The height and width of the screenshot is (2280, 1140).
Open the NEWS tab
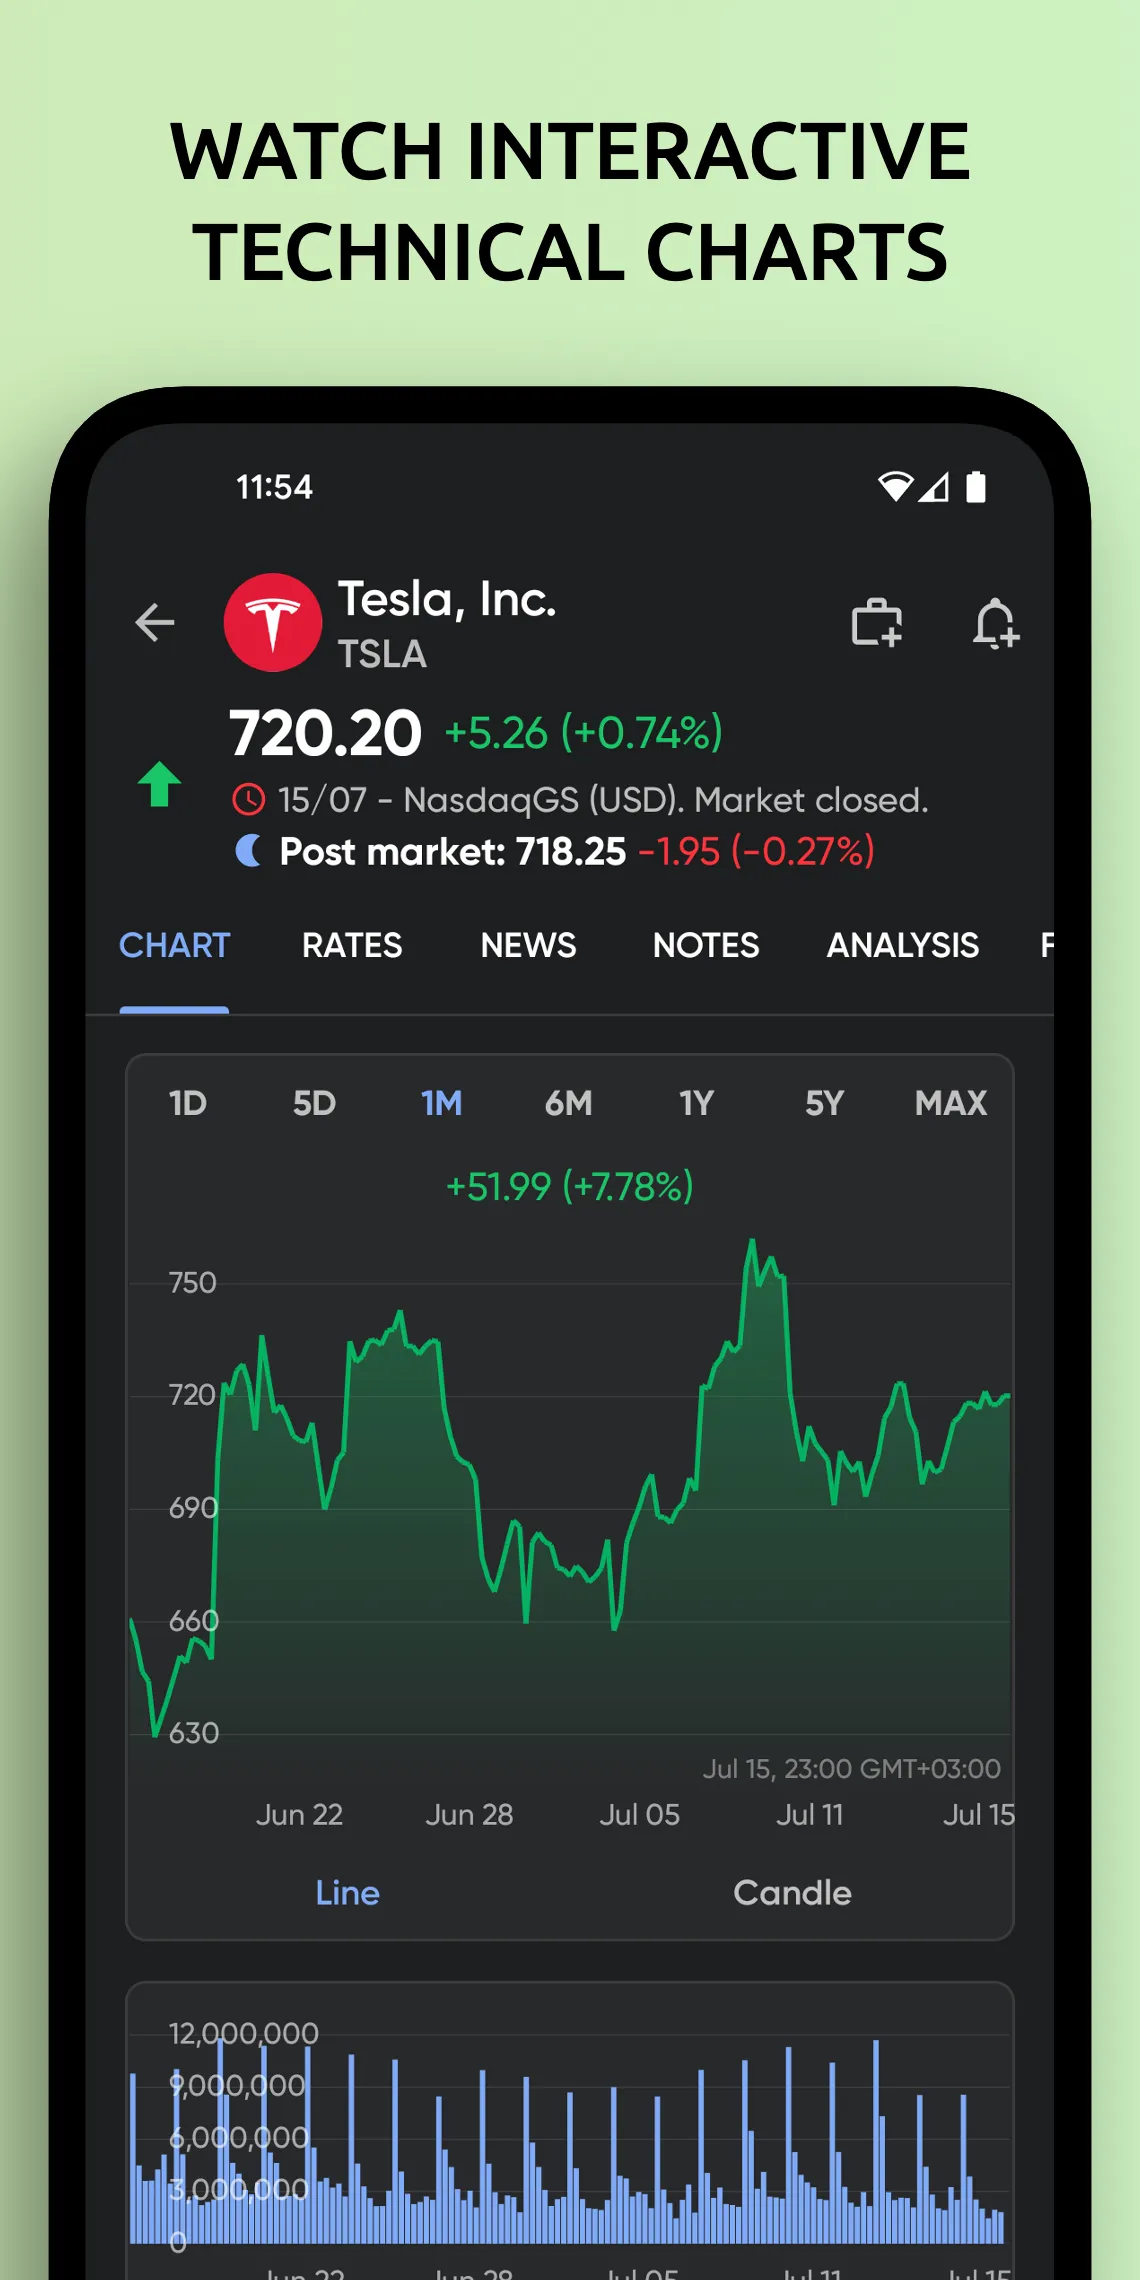pos(528,945)
